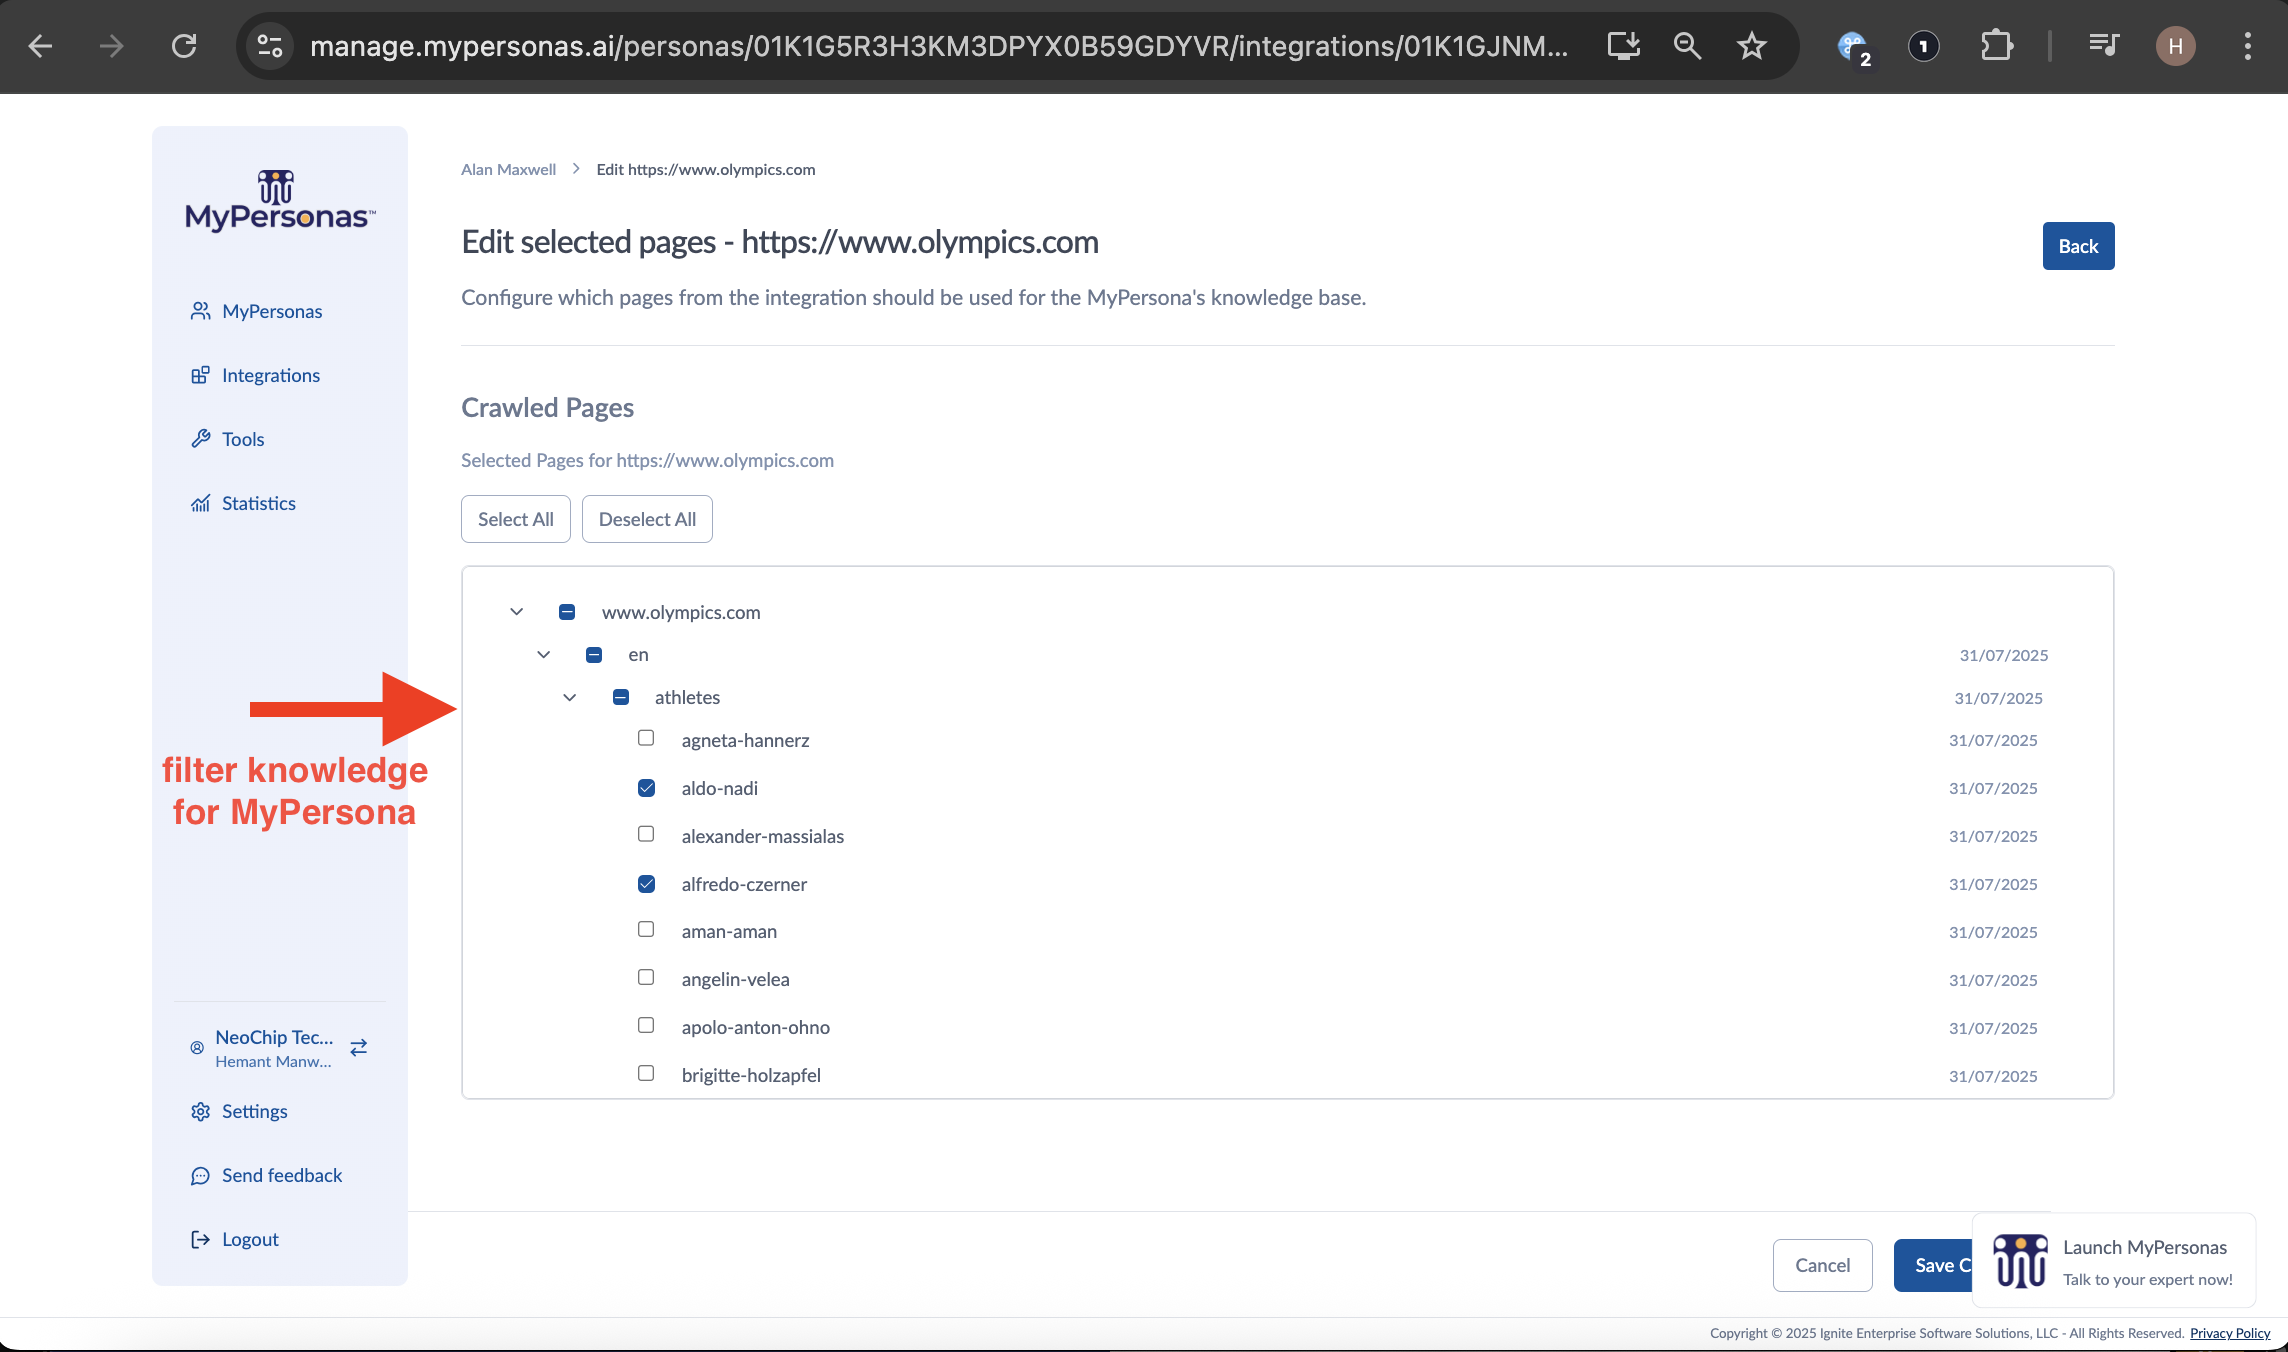Collapse the athletes tree node

coord(570,698)
